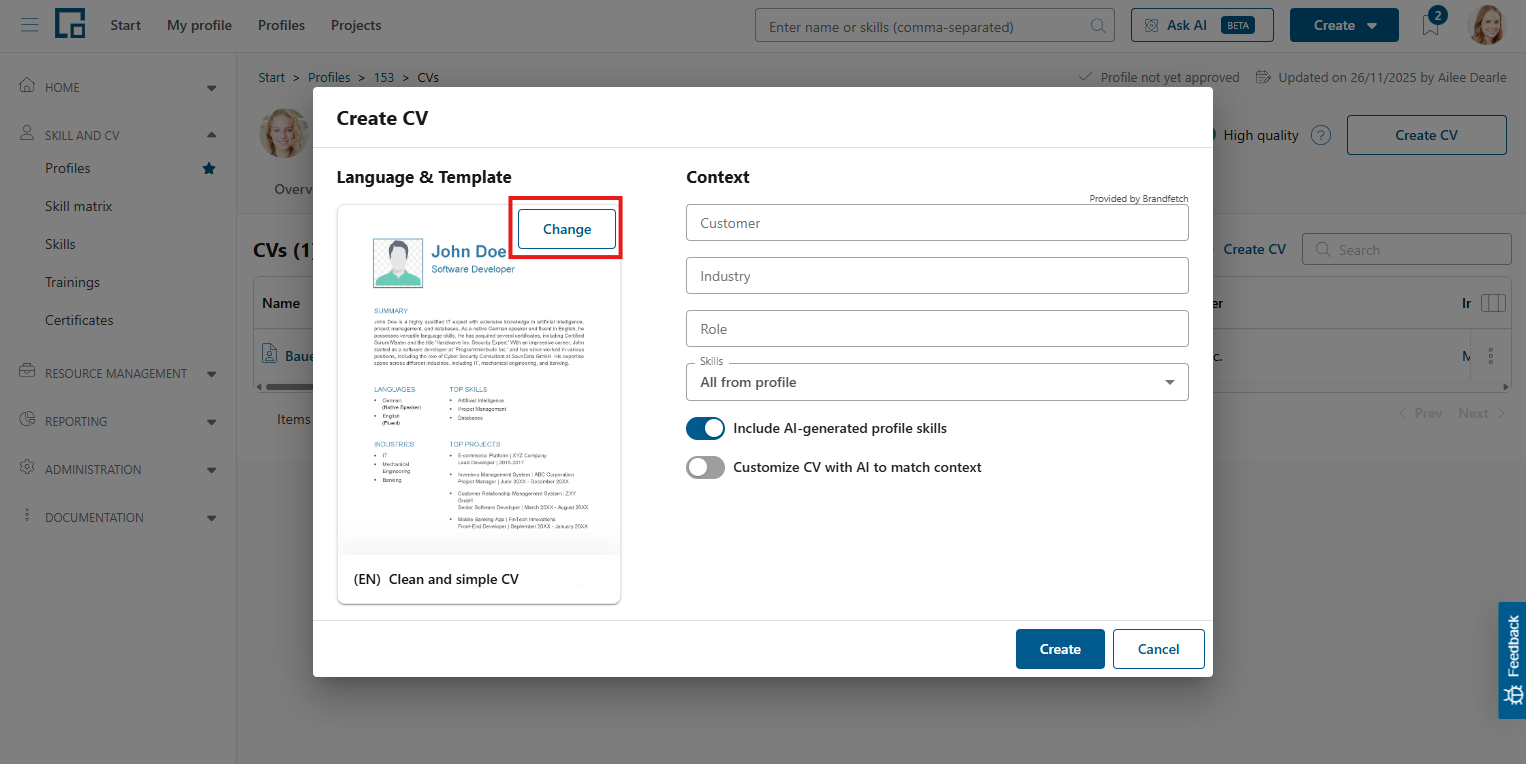
Task: Select the Clean and simple CV thumbnail
Action: tap(479, 404)
